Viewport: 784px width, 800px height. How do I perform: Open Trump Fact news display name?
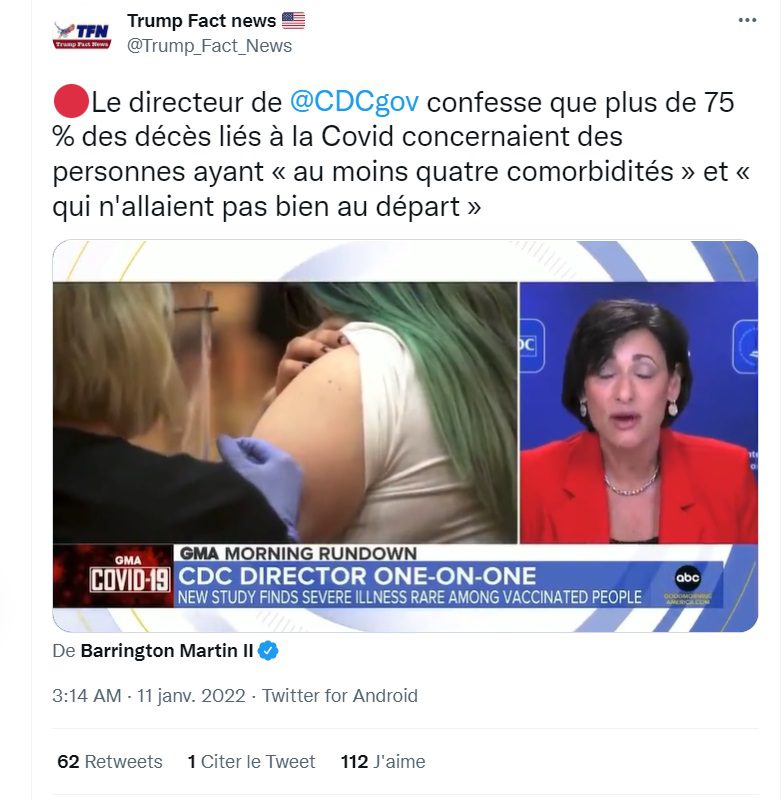click(201, 20)
